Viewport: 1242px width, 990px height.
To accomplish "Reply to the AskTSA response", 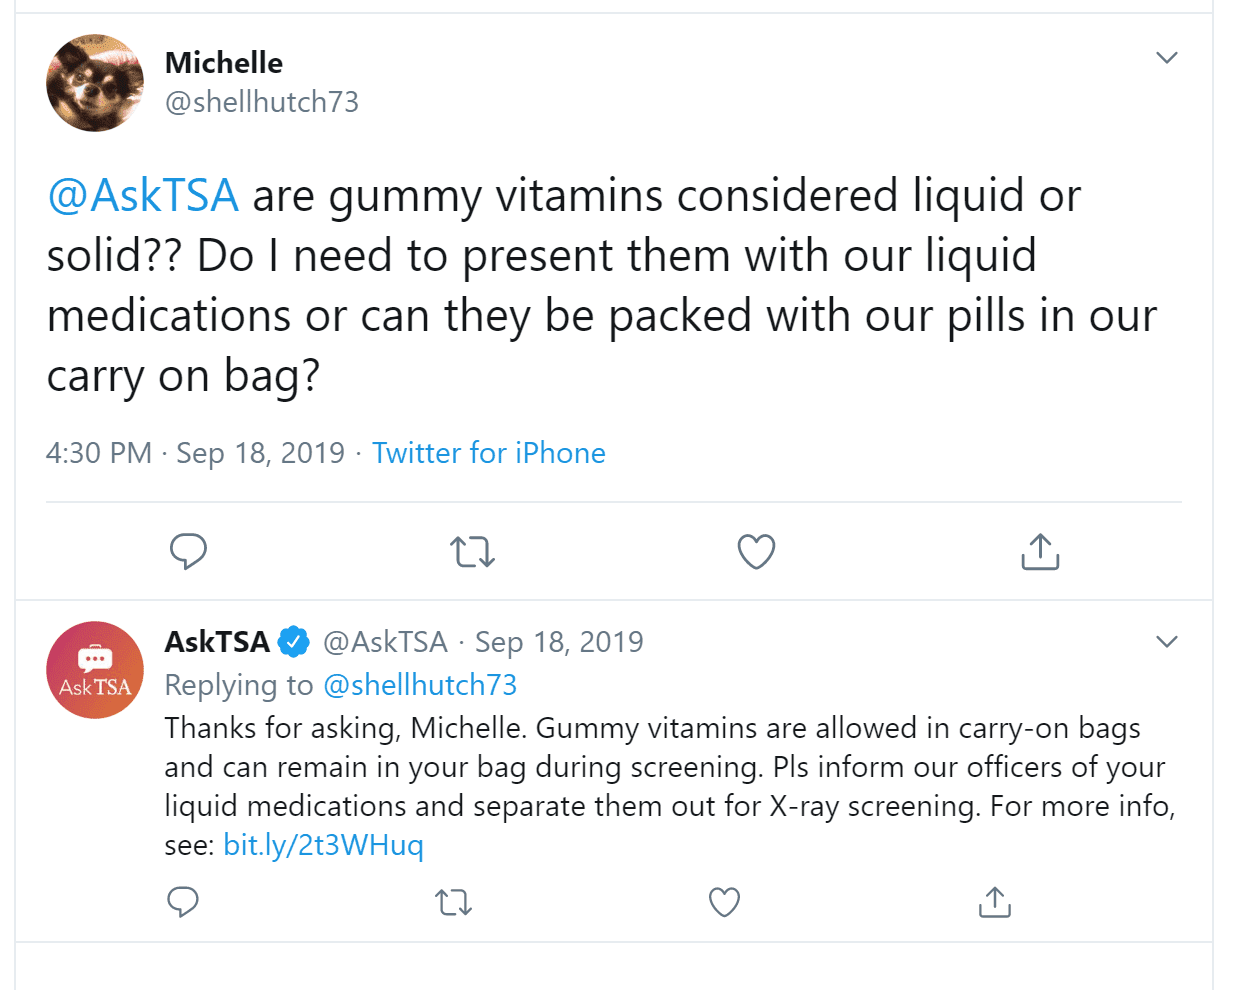I will (x=183, y=902).
